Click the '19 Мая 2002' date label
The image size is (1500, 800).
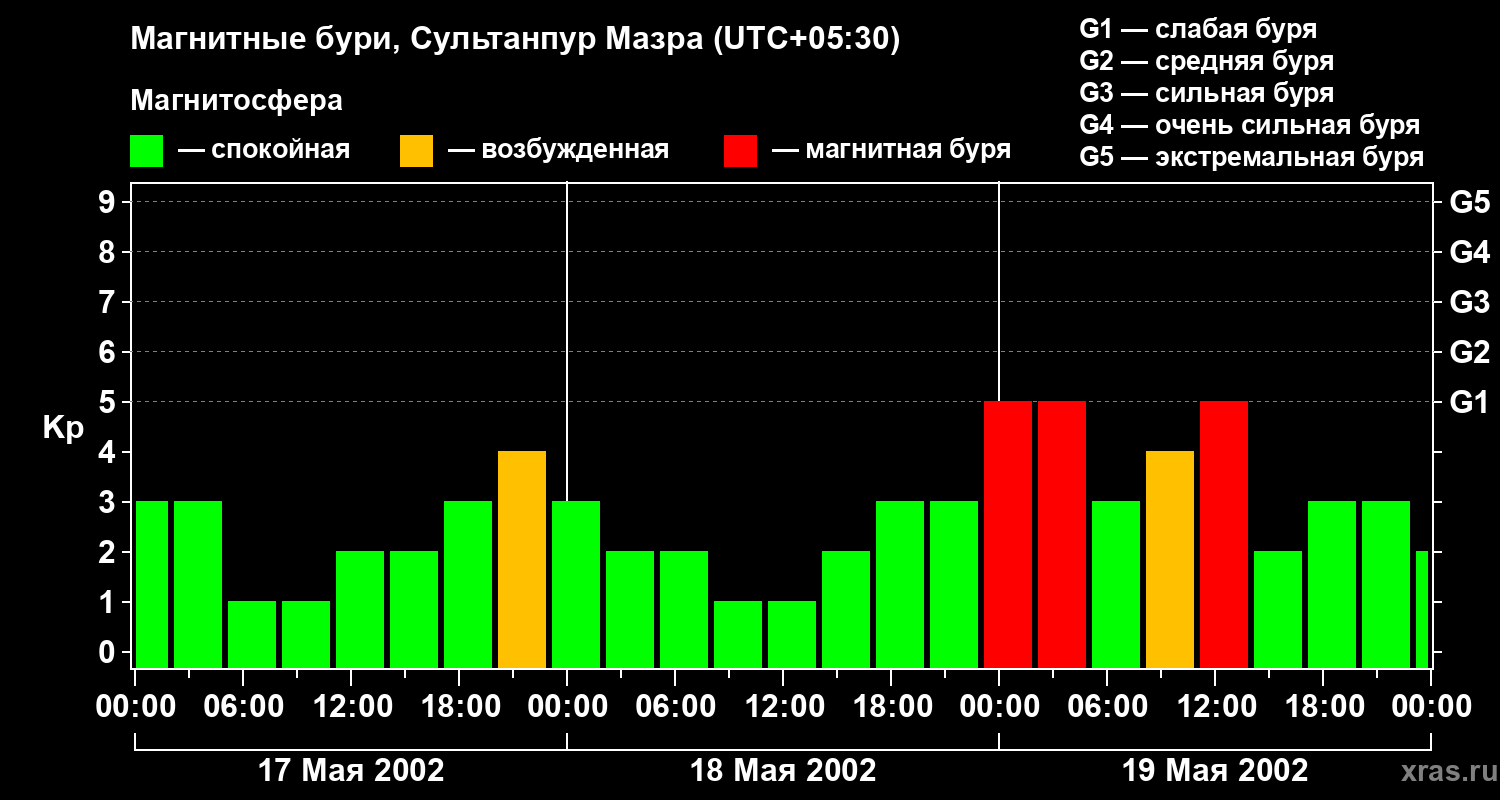click(x=1215, y=771)
